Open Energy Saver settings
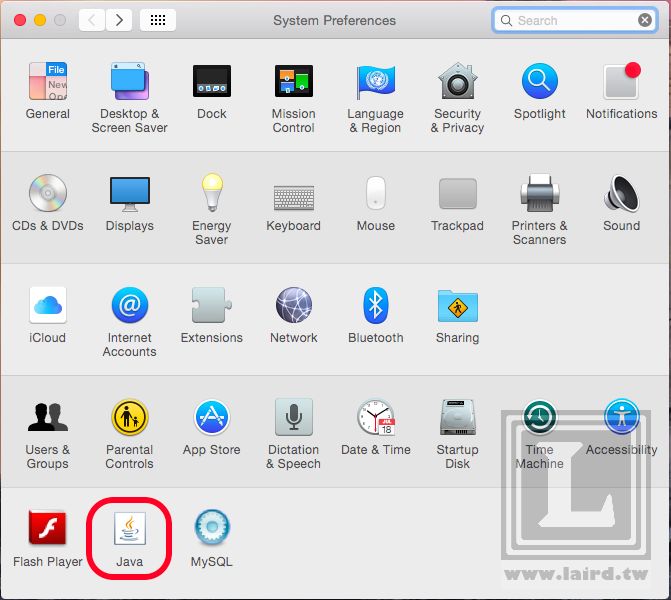The image size is (671, 600). point(212,193)
